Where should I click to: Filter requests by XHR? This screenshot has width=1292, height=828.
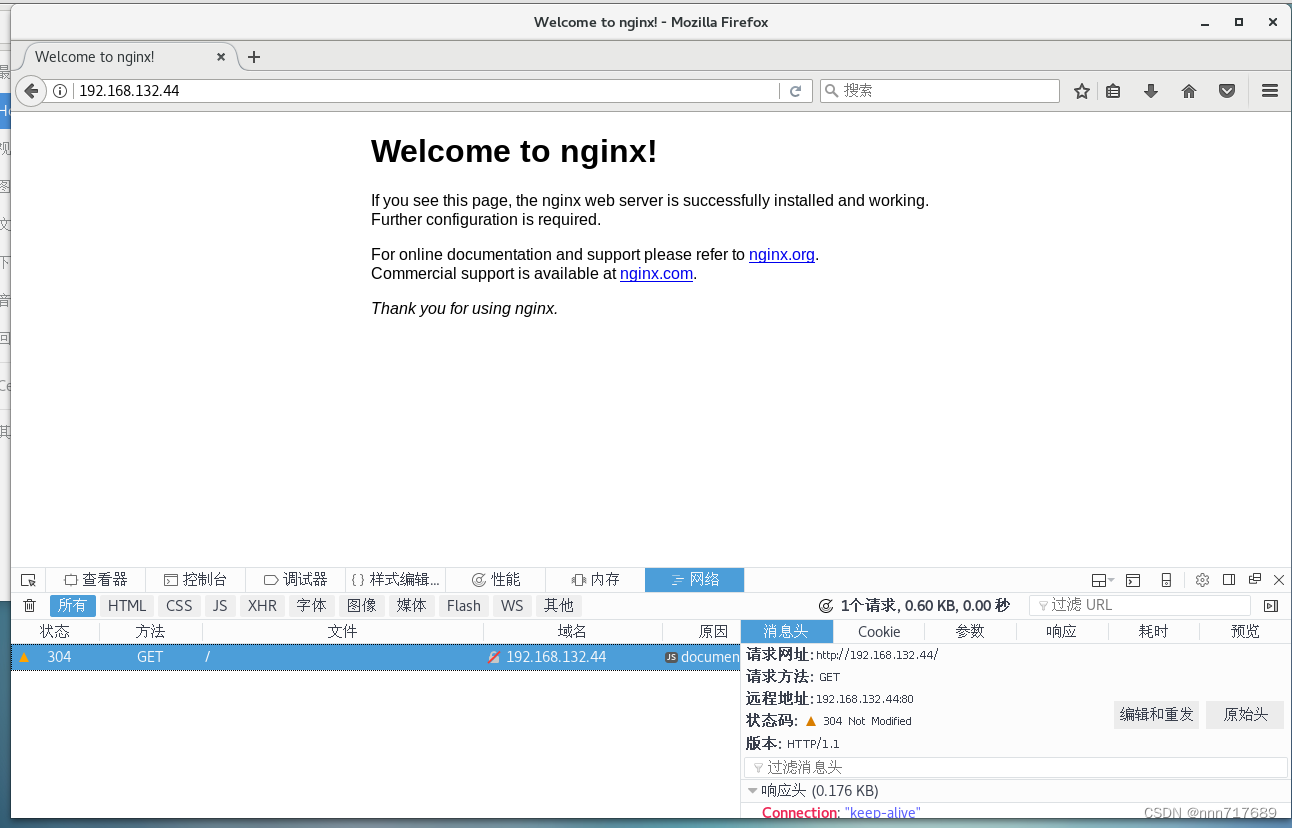point(262,606)
